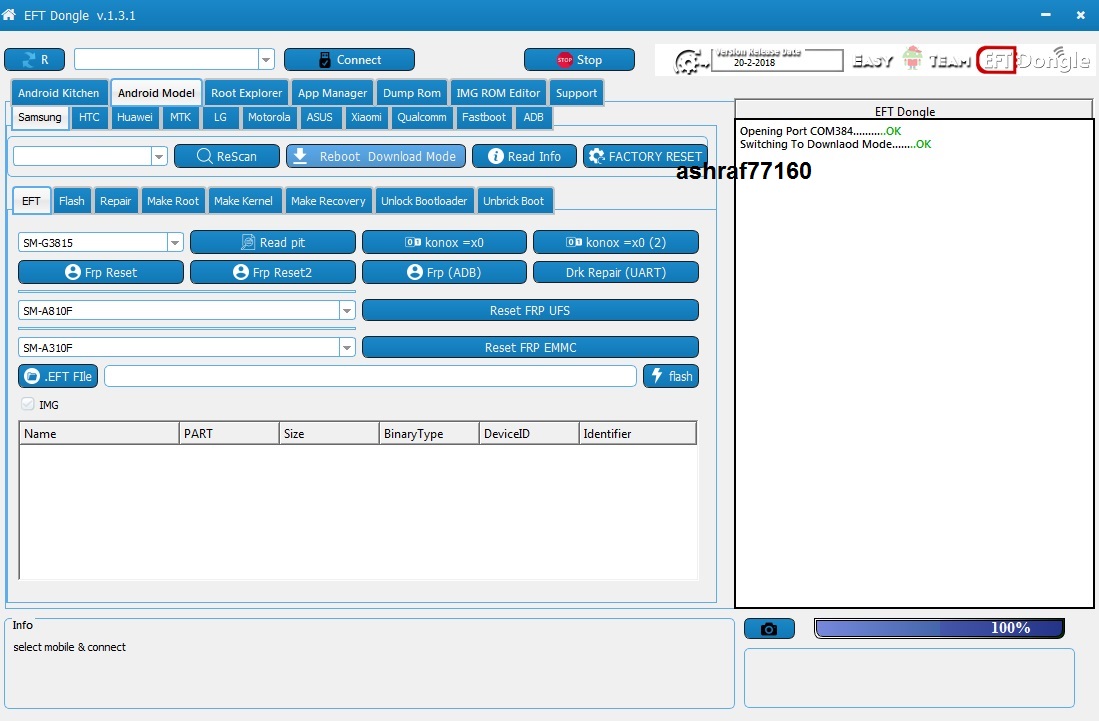Click the .EFT file path input field
The image size is (1099, 721).
click(370, 376)
